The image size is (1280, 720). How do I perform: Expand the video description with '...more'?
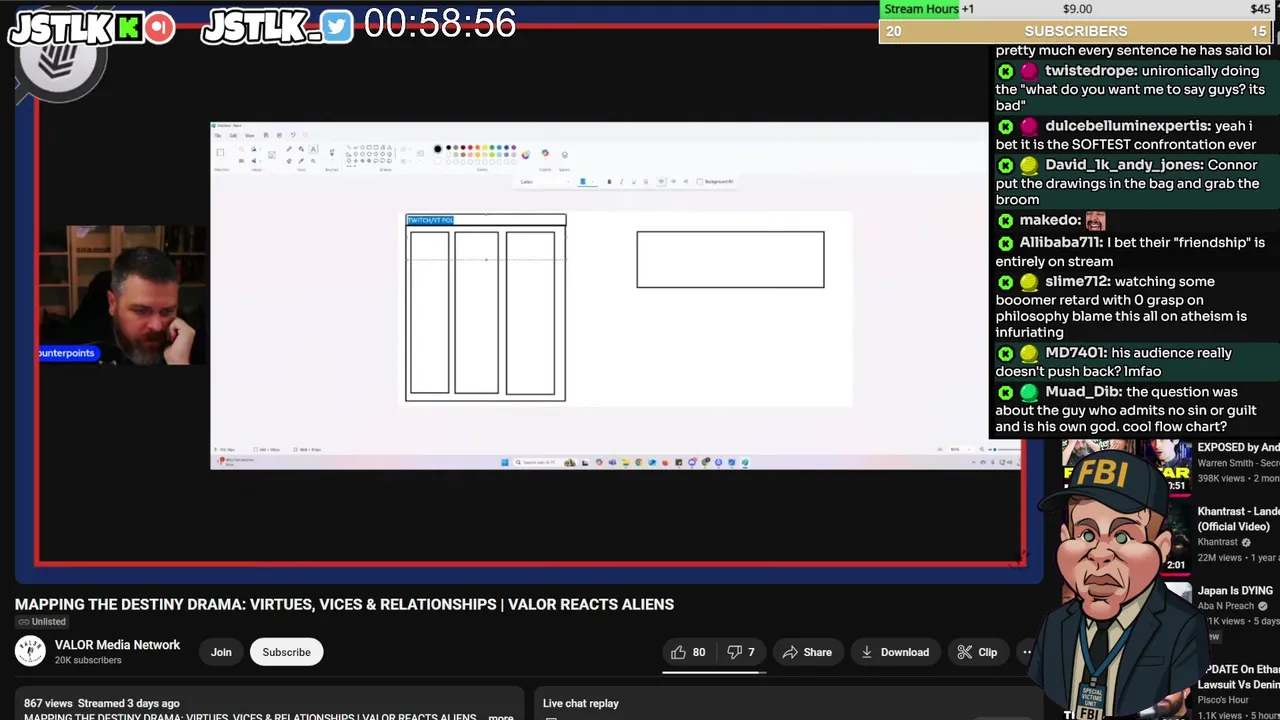[x=499, y=716]
